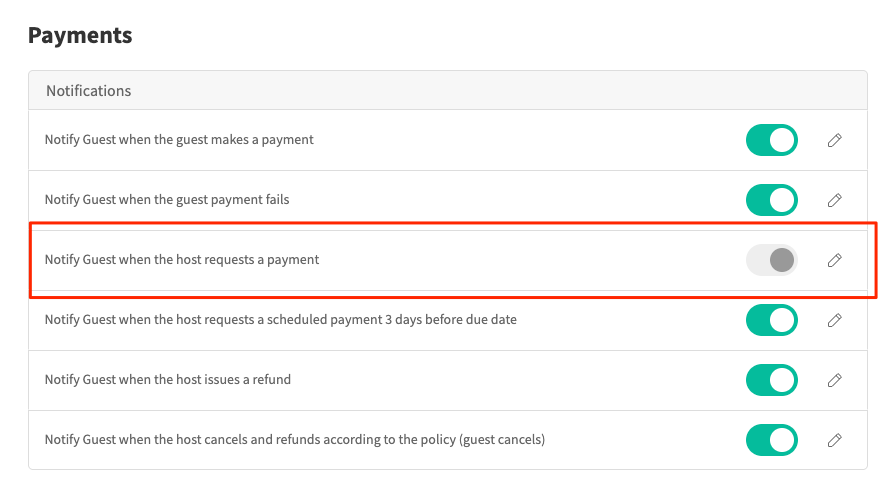
Task: Click "Notify Guest when the guest makes a payment" text
Action: point(179,140)
